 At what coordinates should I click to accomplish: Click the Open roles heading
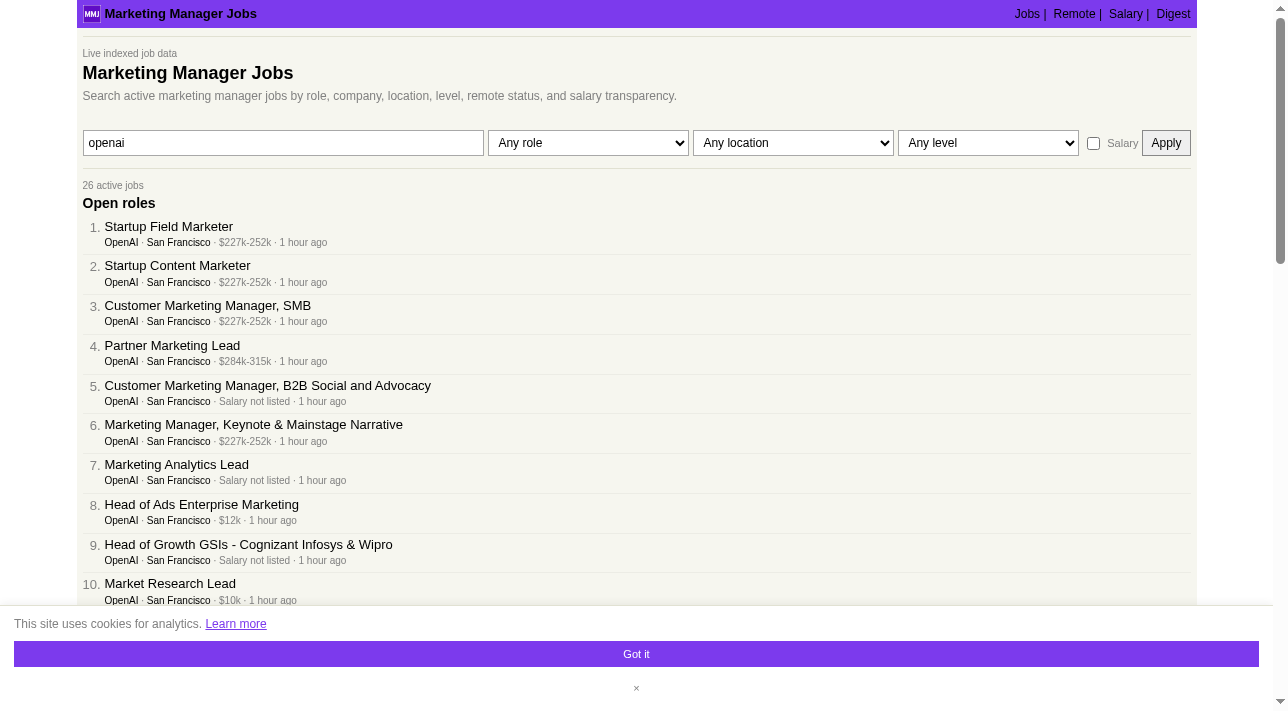click(119, 203)
